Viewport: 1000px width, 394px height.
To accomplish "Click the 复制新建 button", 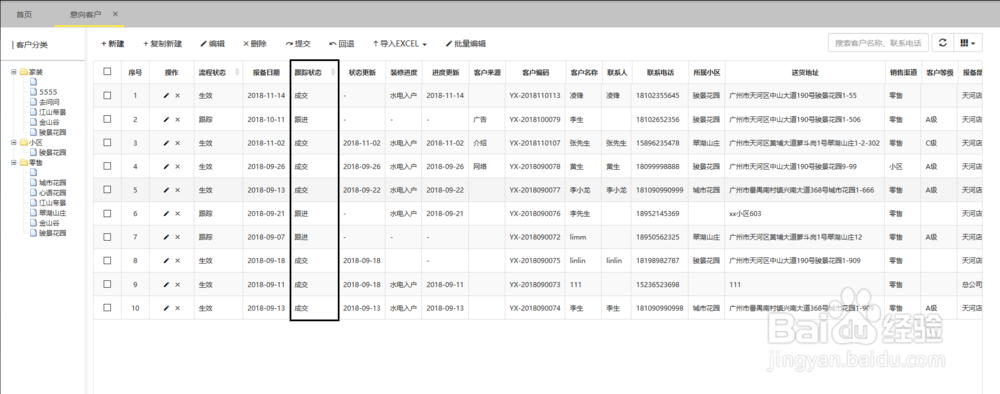I will click(162, 44).
